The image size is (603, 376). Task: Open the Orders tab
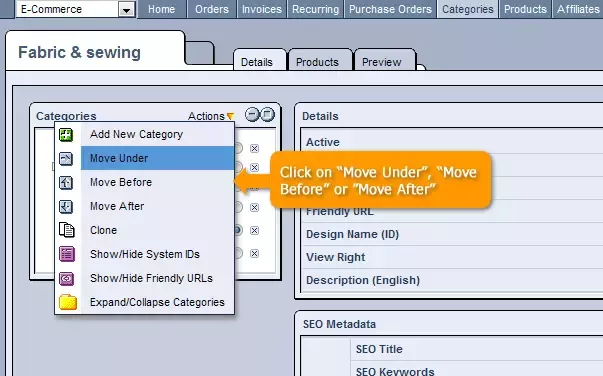[x=212, y=9]
